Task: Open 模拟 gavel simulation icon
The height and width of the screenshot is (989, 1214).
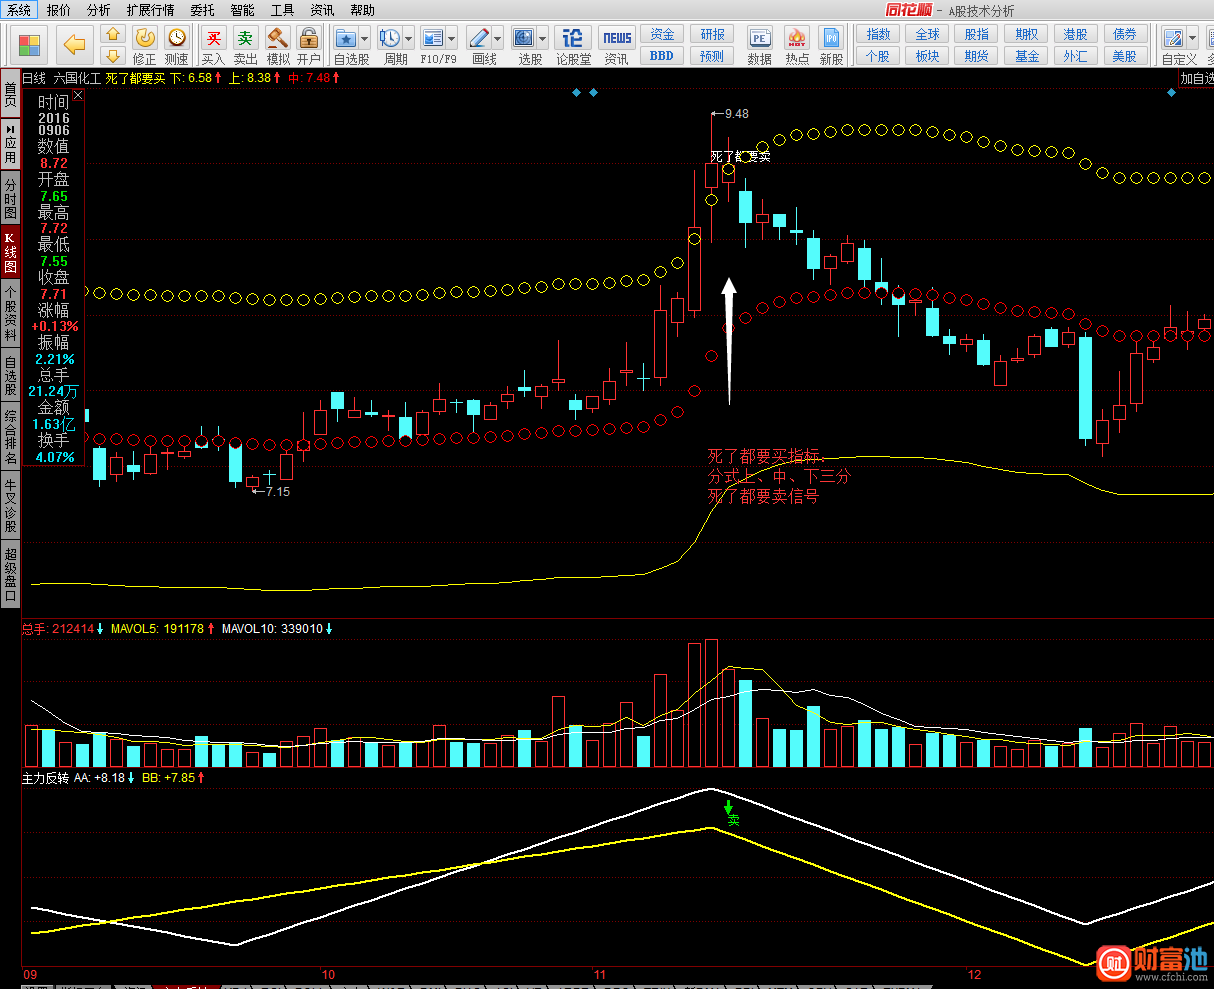Action: tap(277, 38)
